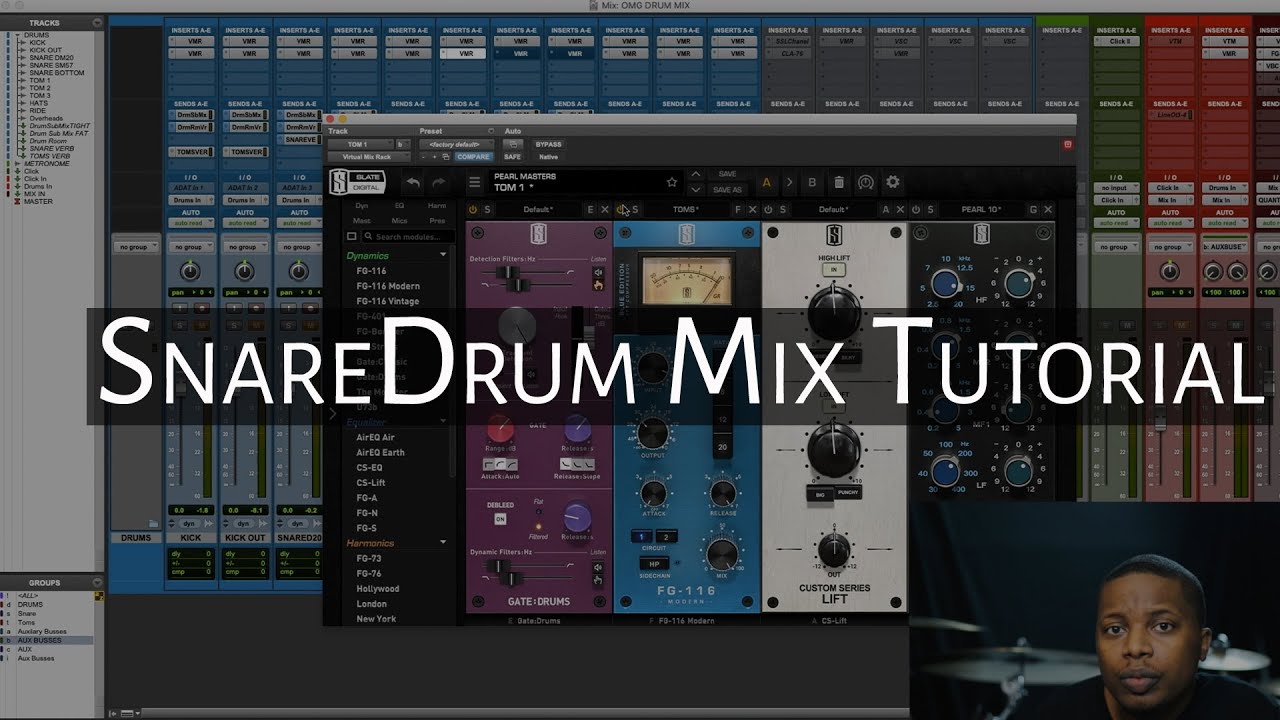Click the SAFE button
The image size is (1280, 720).
coord(512,157)
